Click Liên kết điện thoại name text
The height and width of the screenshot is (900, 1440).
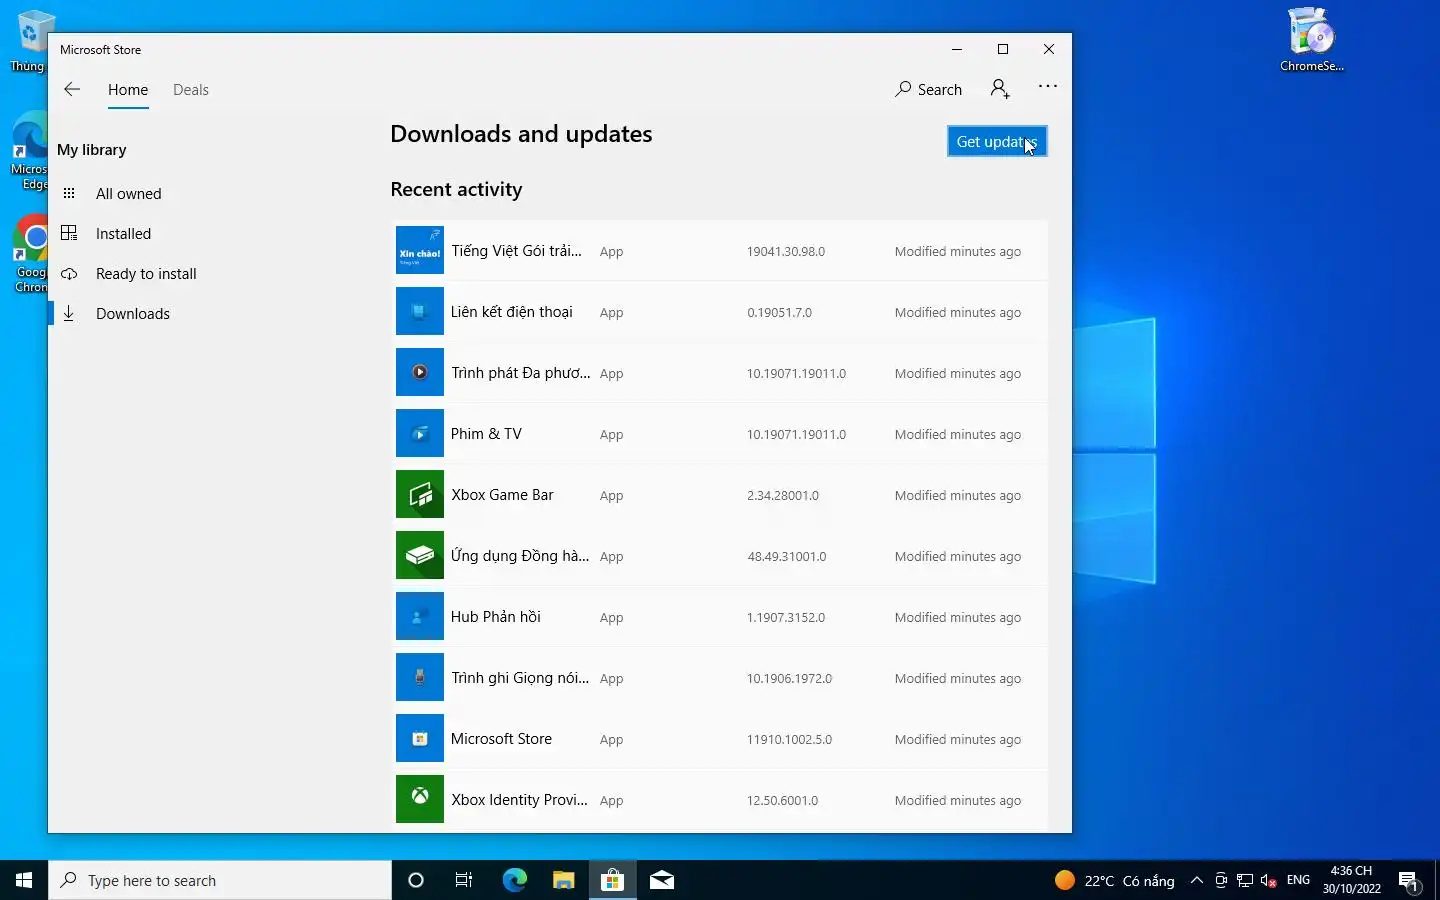coord(511,312)
